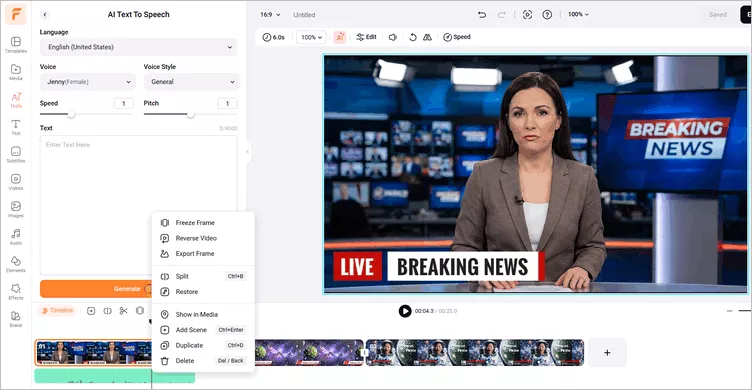The height and width of the screenshot is (390, 752).
Task: Click the split icon in timeline toolbar
Action: coord(107,311)
